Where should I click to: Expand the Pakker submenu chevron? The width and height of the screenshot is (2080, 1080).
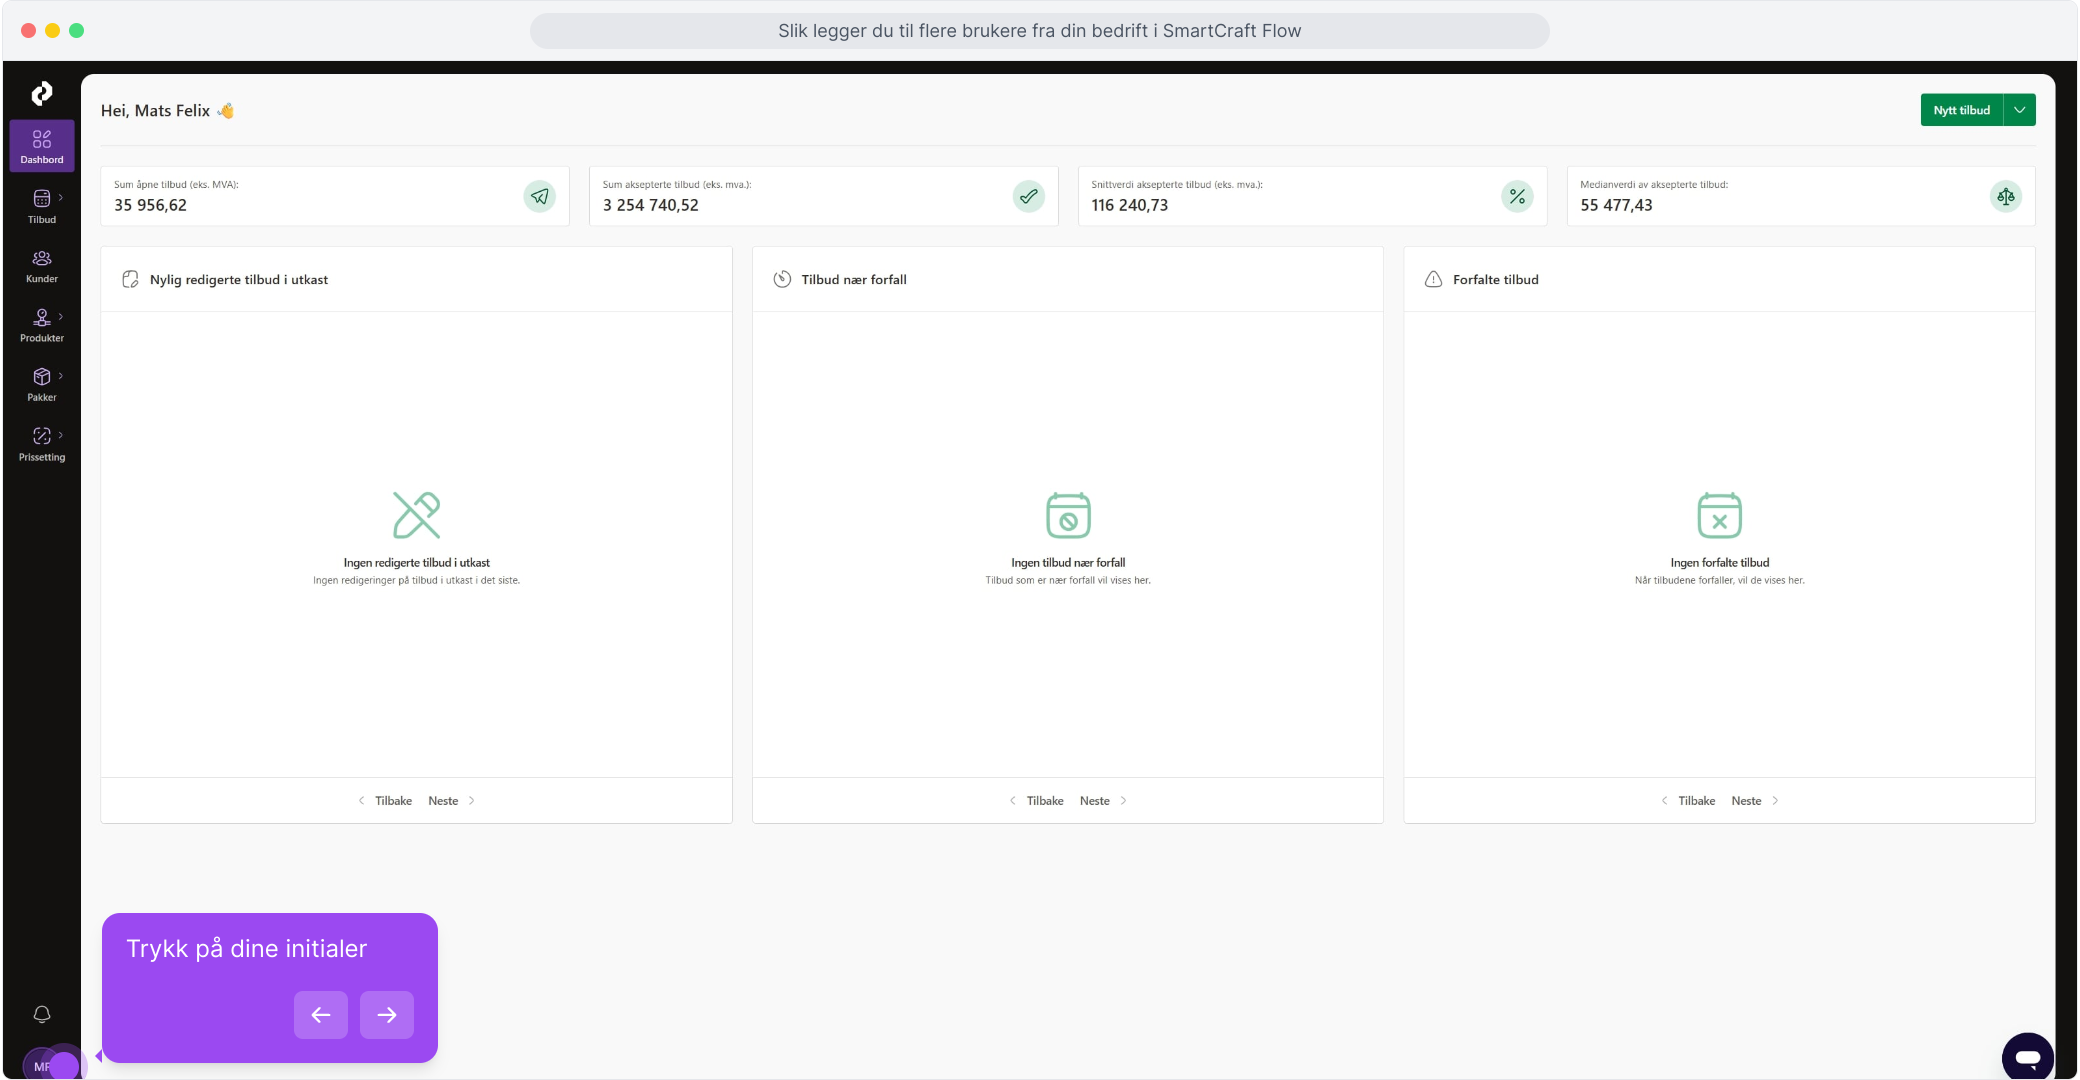coord(61,376)
